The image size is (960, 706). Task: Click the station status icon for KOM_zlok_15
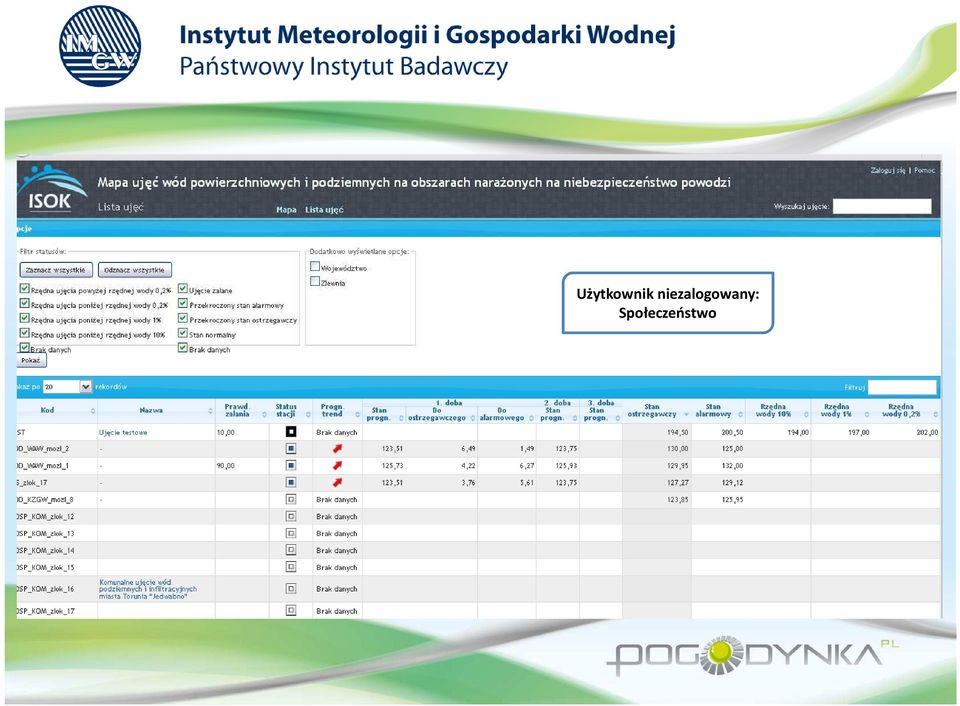pos(291,568)
